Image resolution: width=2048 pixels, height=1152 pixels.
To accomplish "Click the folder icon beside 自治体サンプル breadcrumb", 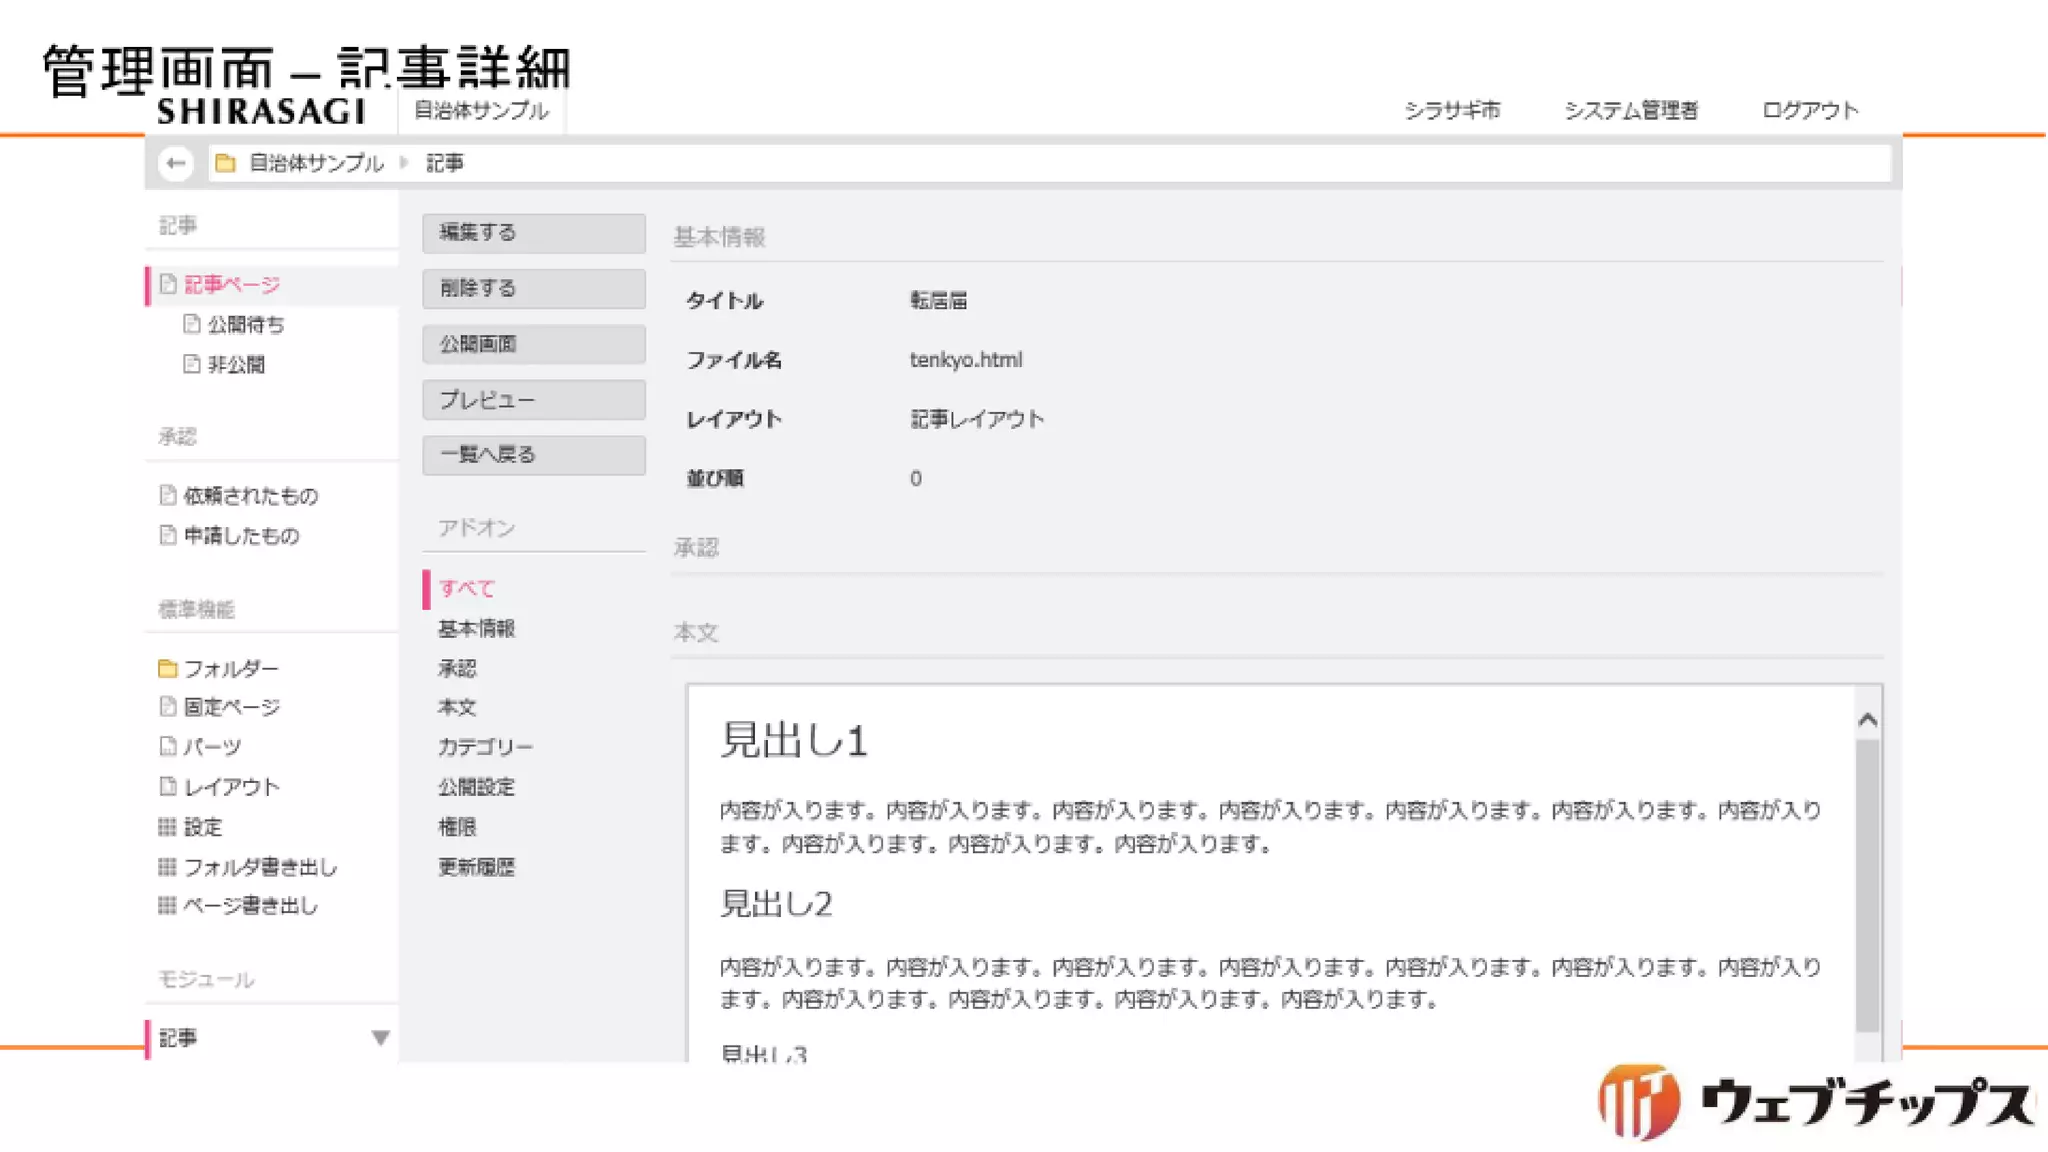I will (226, 163).
